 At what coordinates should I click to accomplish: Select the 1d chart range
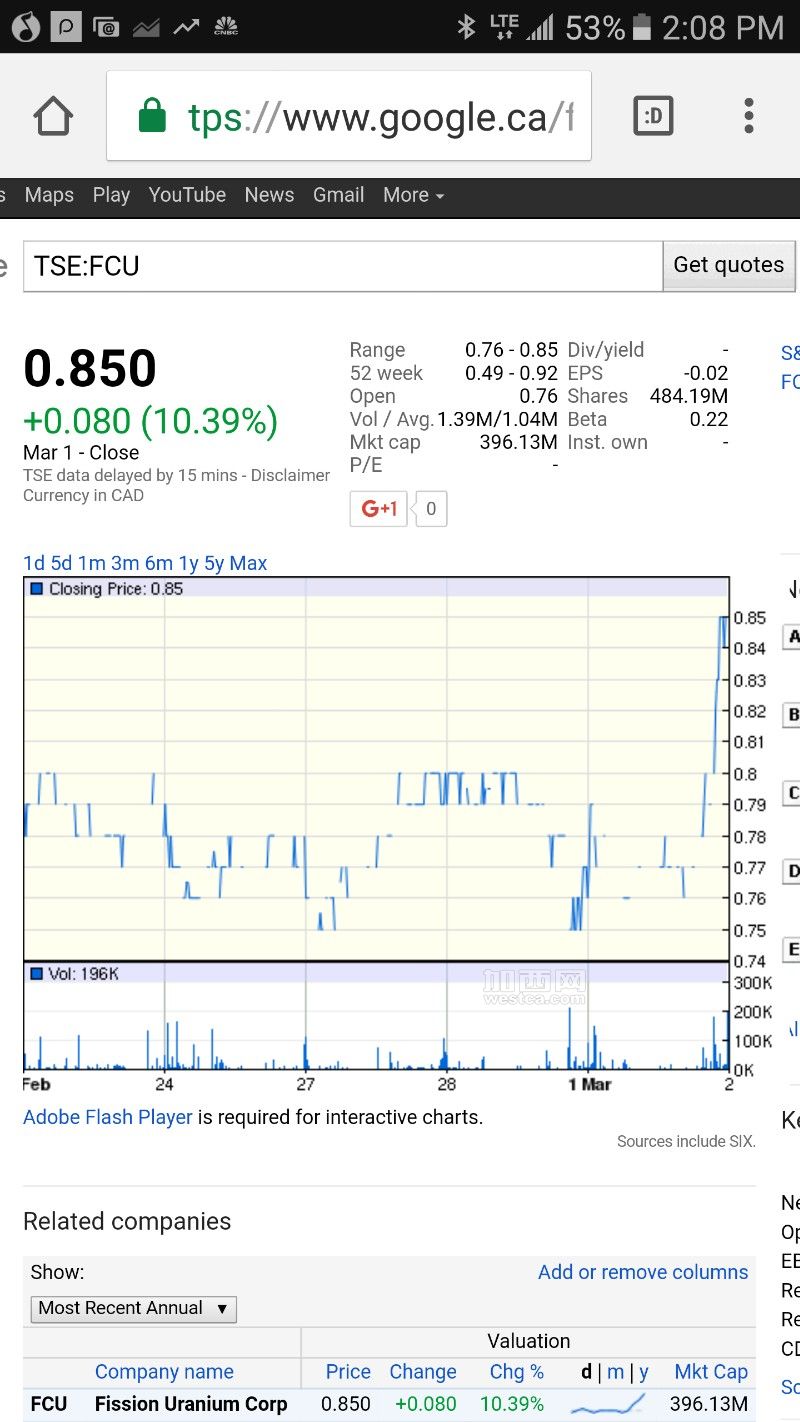(x=34, y=563)
